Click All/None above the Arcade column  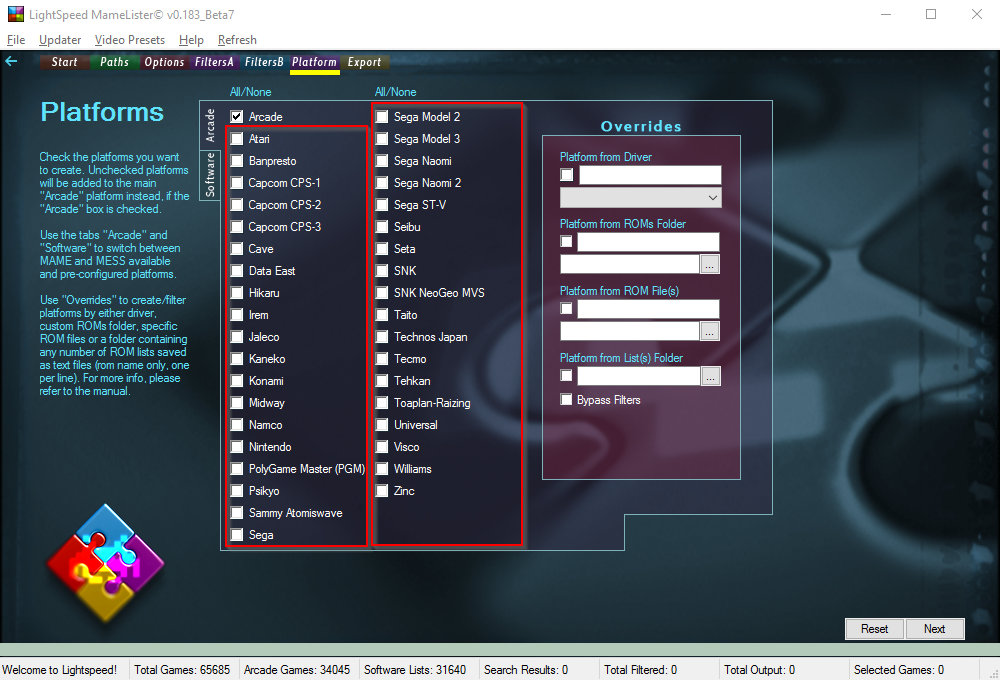(251, 92)
